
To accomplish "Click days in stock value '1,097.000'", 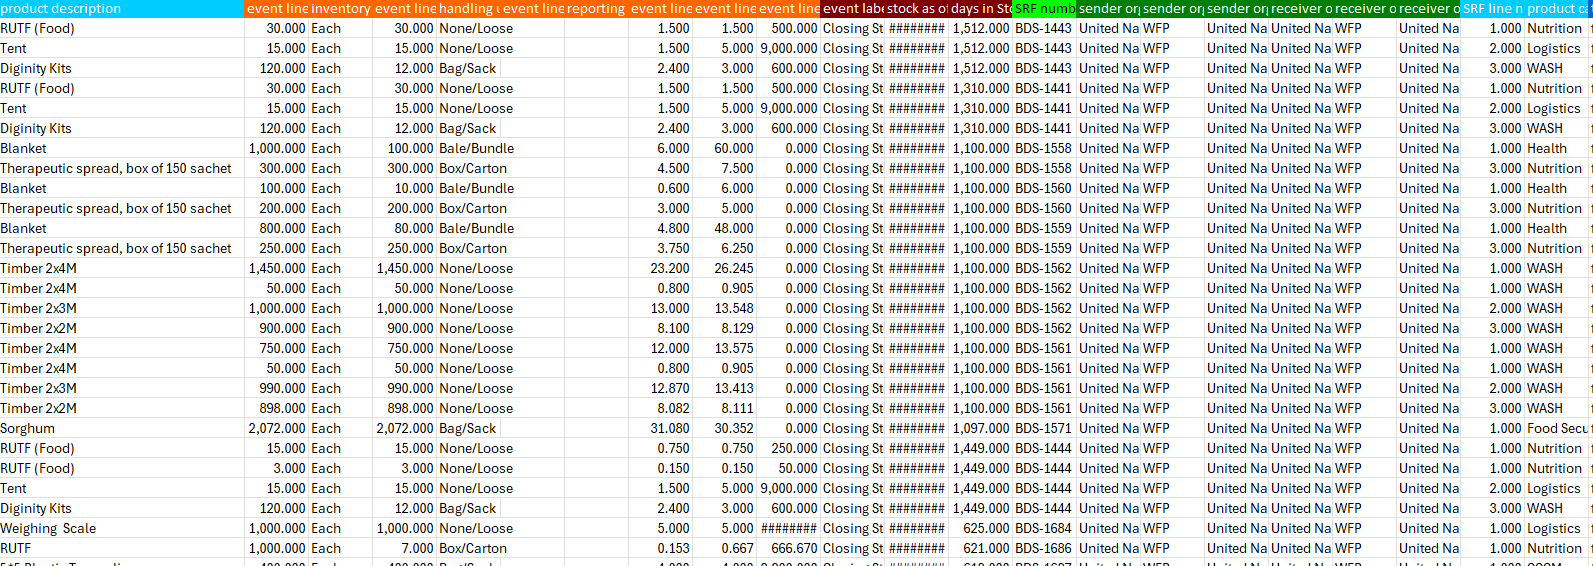I will point(981,428).
